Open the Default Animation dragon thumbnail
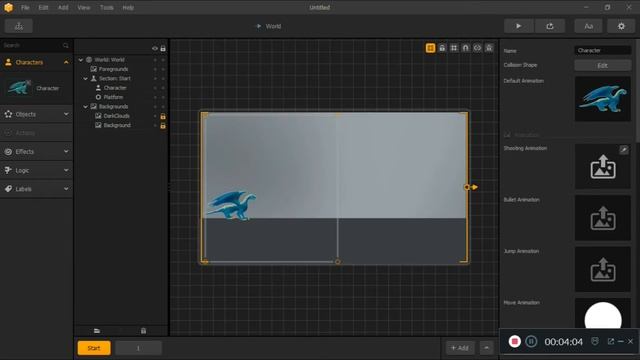Viewport: 640px width, 360px height. (603, 99)
